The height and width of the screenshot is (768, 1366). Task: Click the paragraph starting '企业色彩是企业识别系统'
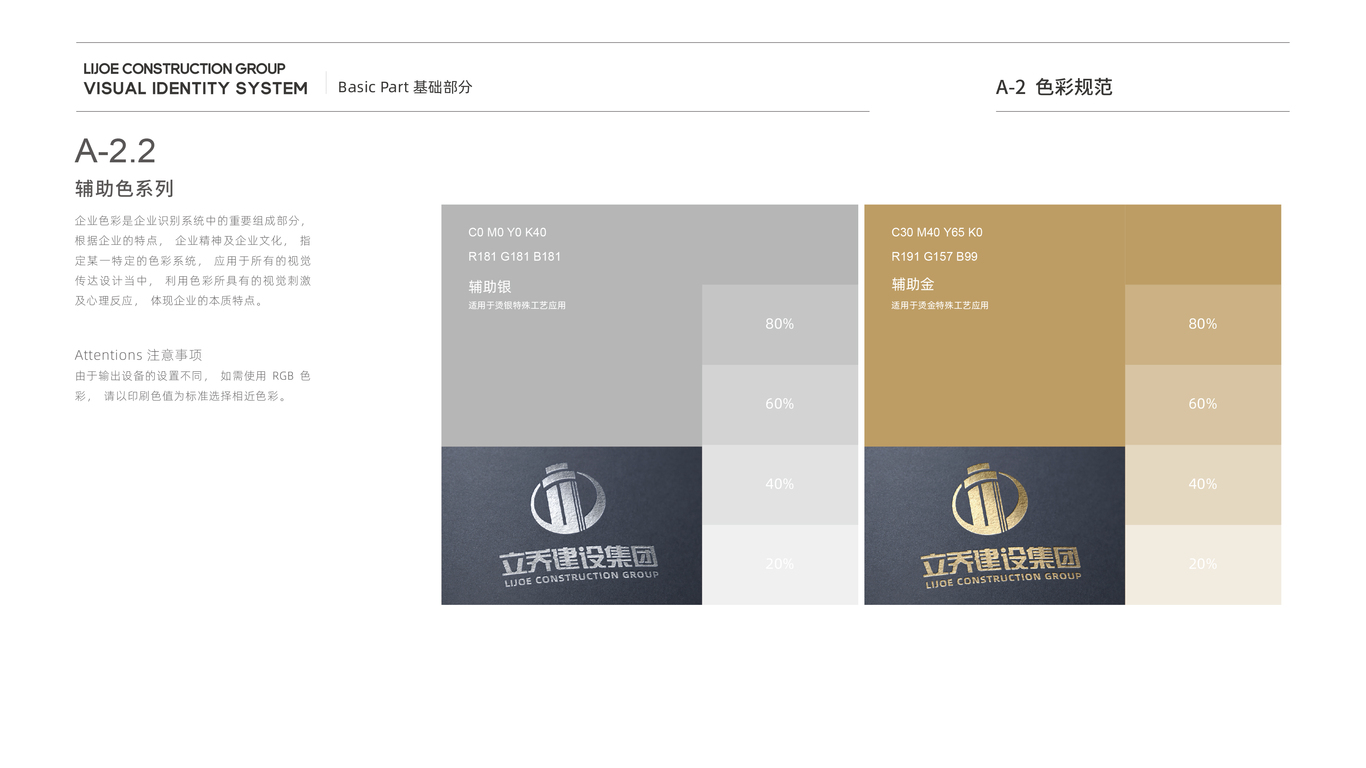193,261
